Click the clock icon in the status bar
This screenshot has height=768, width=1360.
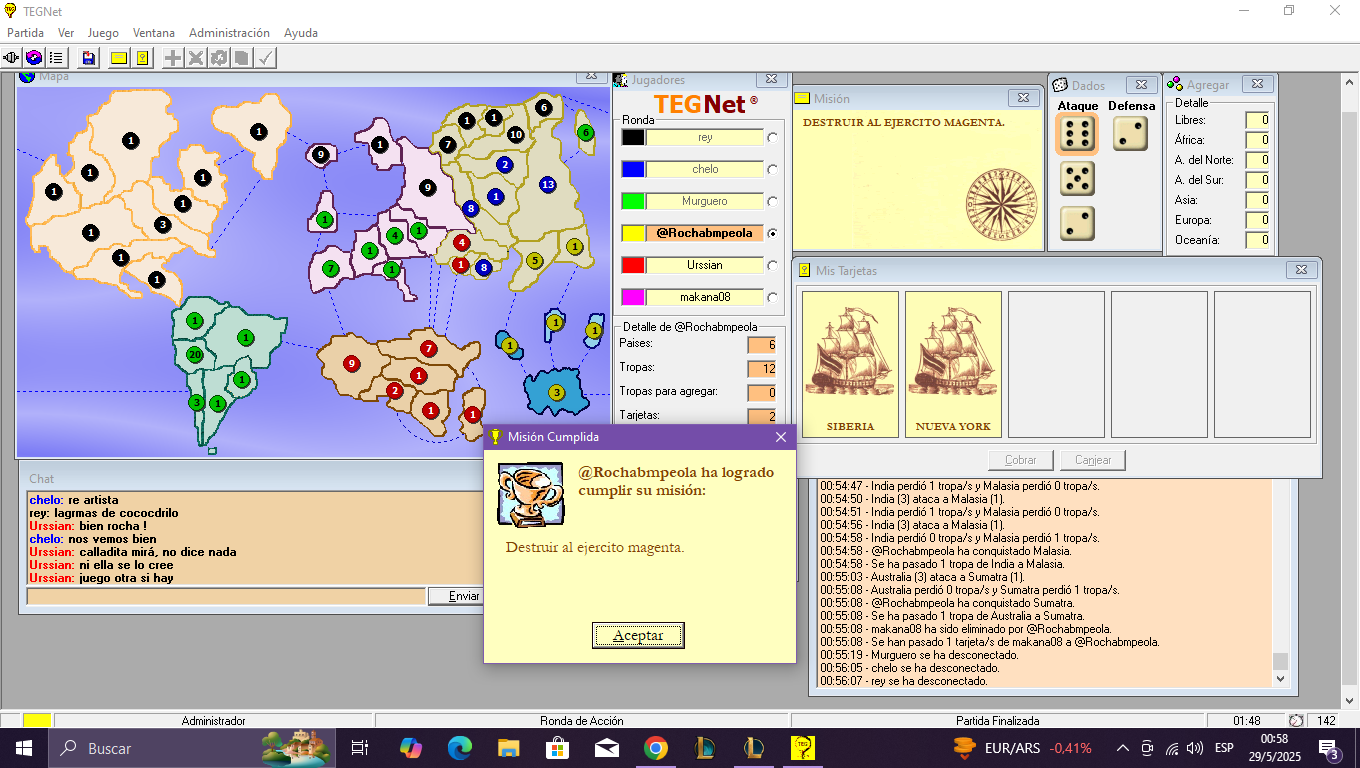pyautogui.click(x=1296, y=720)
